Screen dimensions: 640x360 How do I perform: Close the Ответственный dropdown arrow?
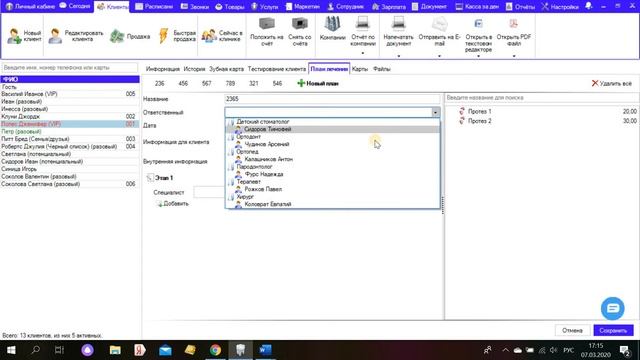[x=436, y=112]
